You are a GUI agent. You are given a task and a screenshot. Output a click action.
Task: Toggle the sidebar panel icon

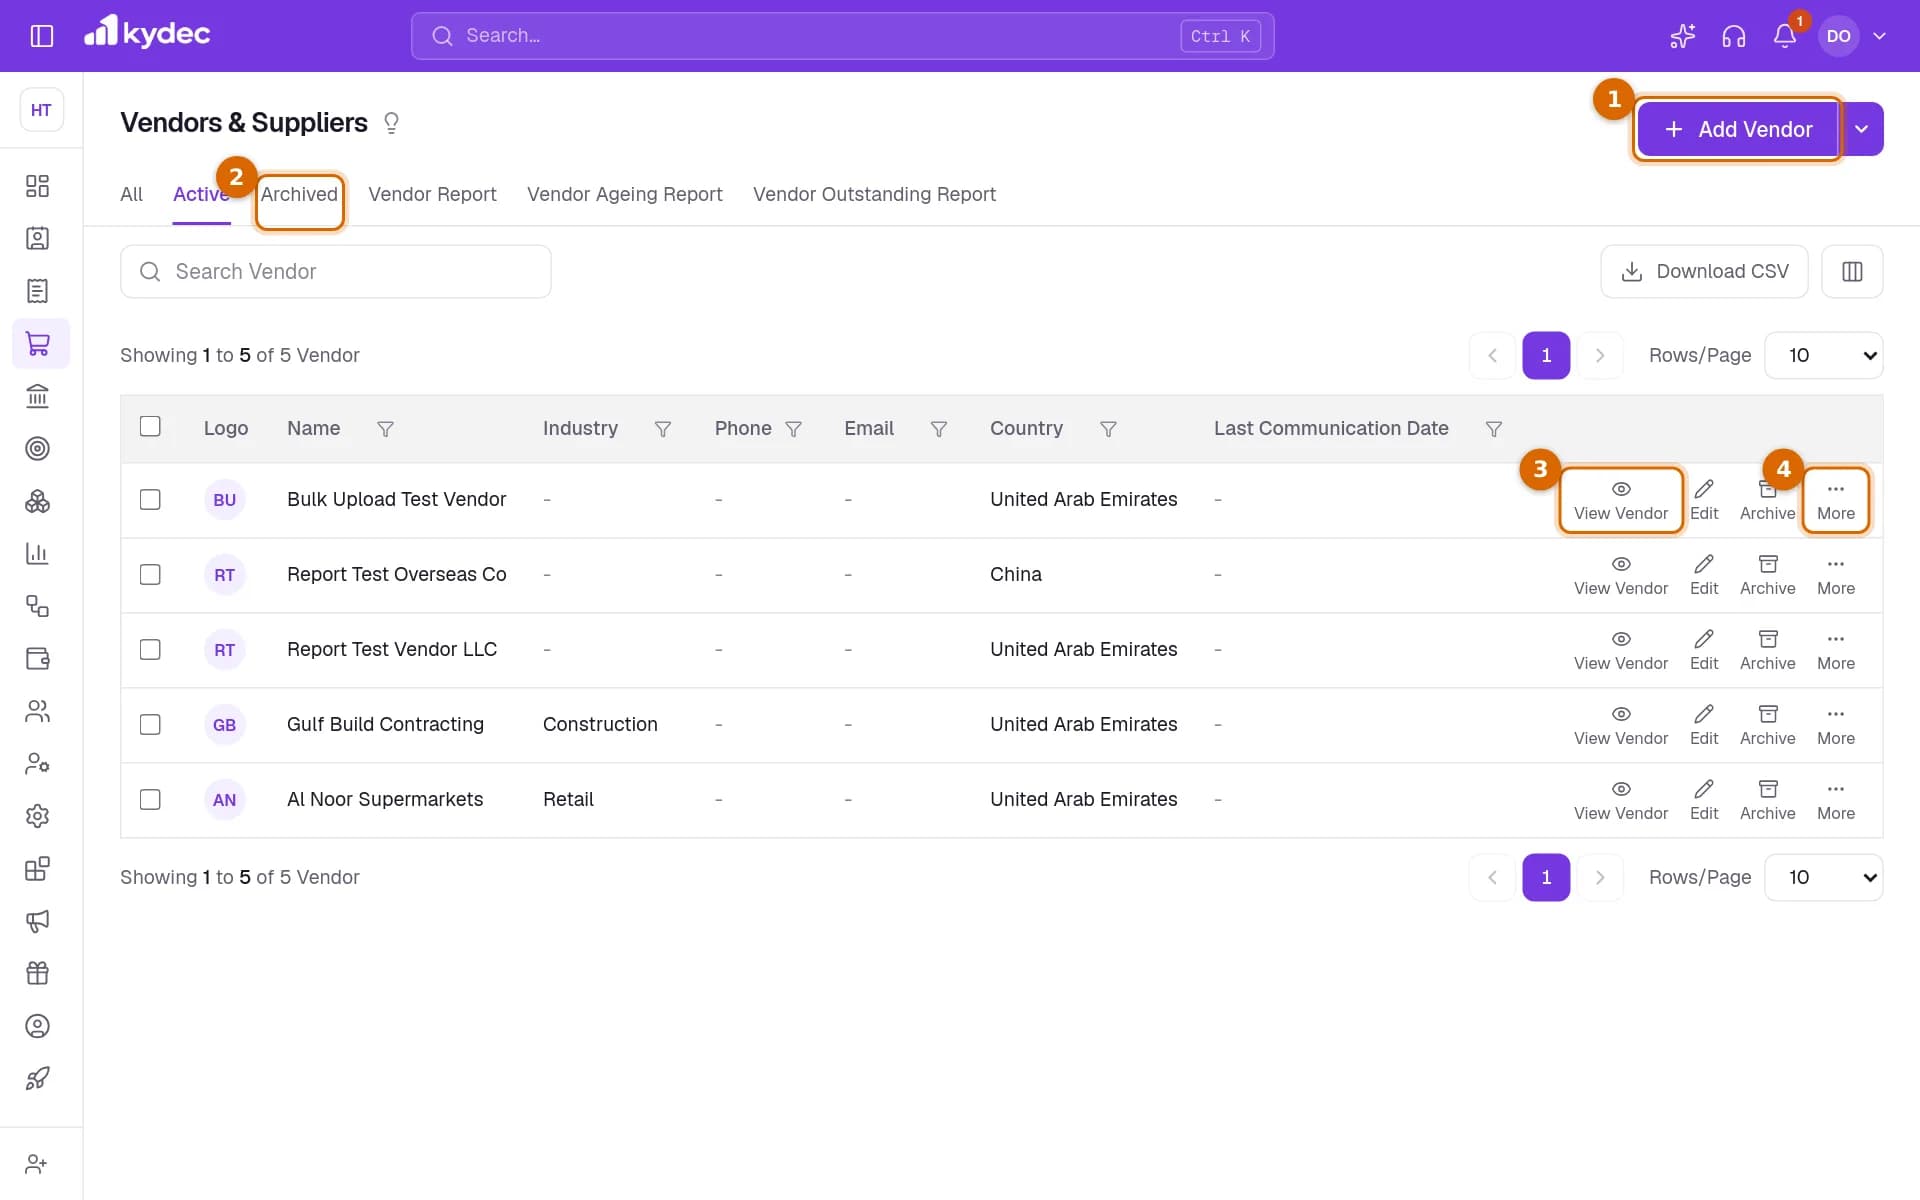click(x=41, y=36)
